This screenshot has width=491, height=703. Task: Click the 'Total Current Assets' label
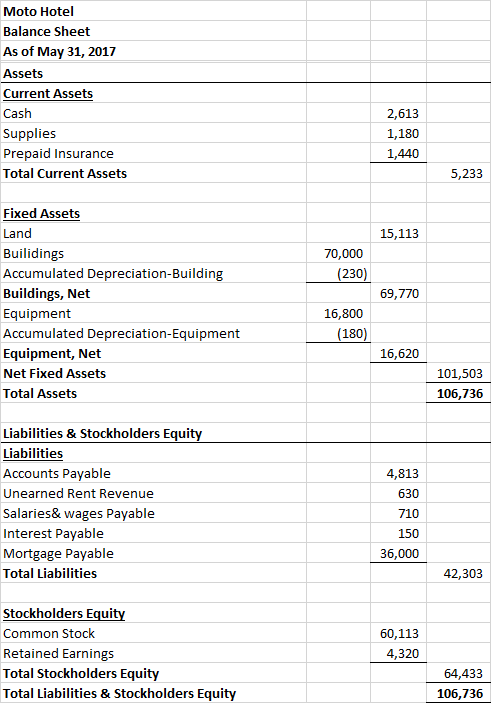65,174
